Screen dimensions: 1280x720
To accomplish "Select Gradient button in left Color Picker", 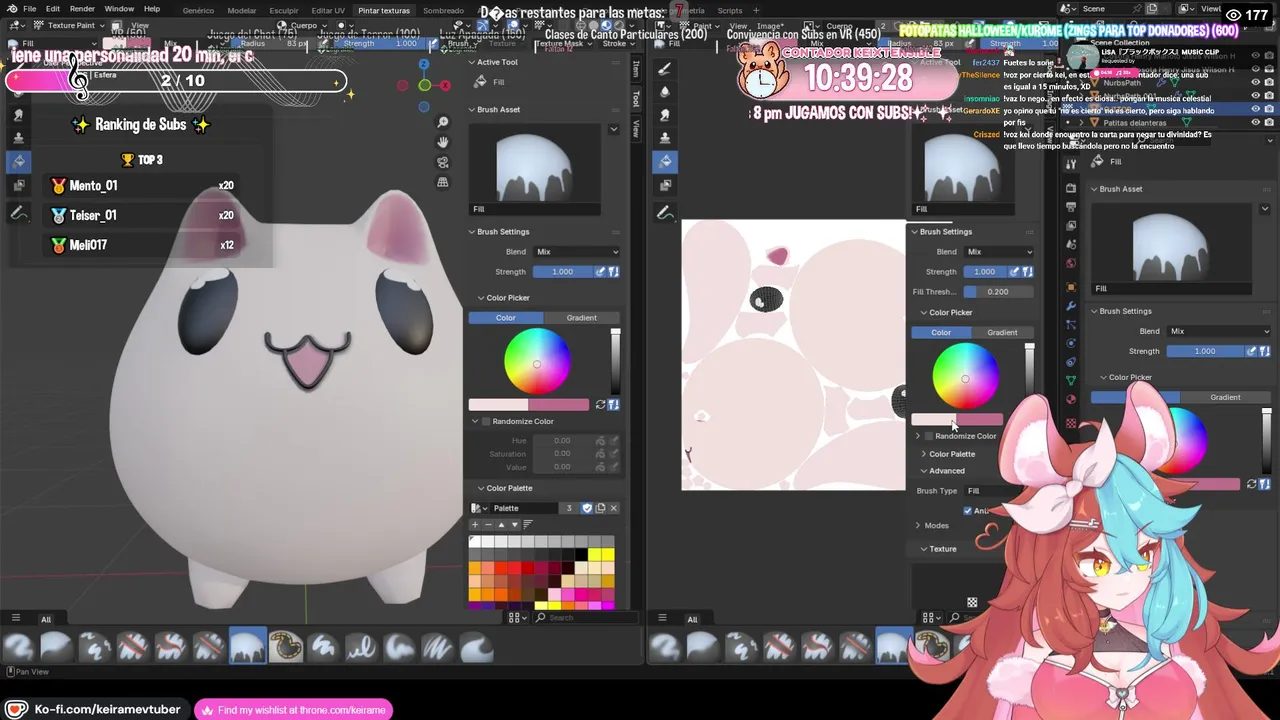I will pyautogui.click(x=582, y=318).
